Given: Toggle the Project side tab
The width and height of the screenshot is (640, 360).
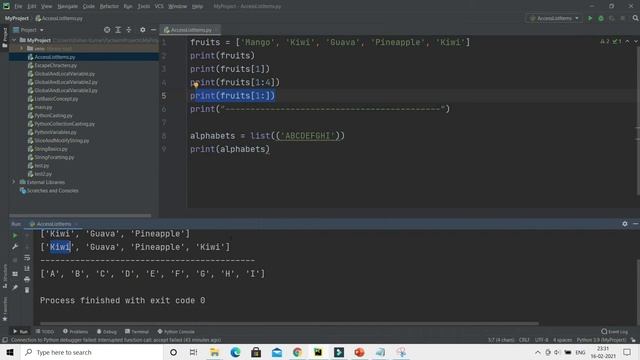Looking at the screenshot, I should point(5,38).
